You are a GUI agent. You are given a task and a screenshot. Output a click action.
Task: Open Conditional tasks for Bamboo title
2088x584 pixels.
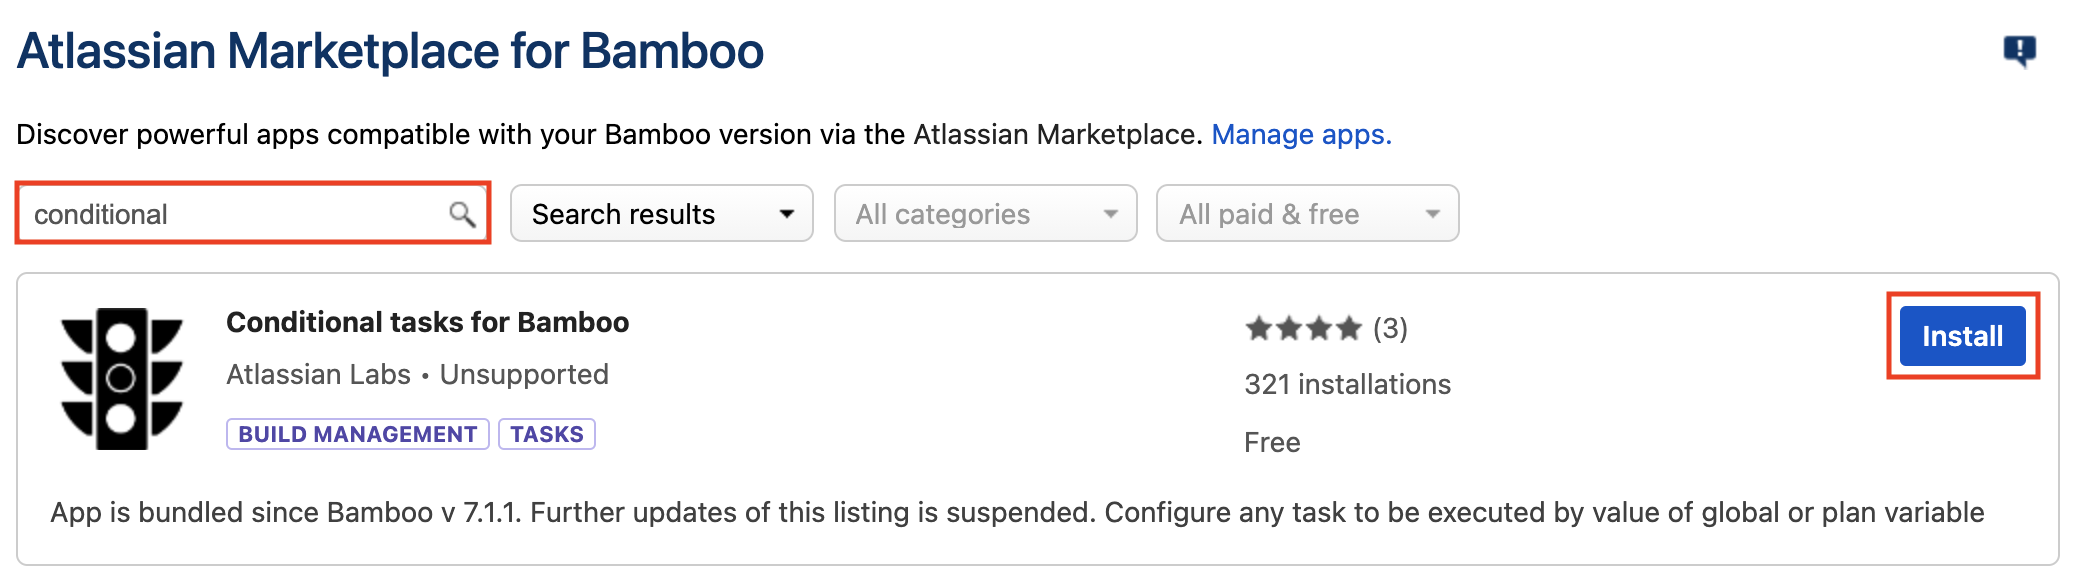[427, 322]
